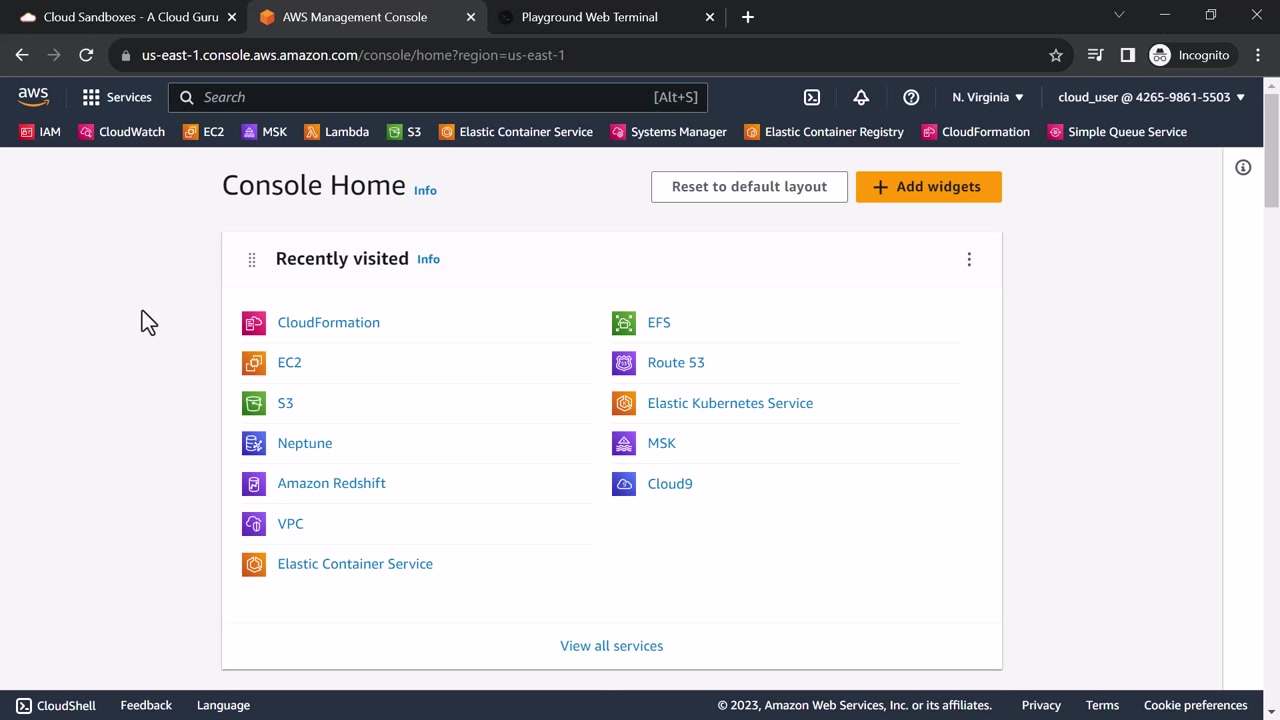Click the Info link beside Console Home
Viewport: 1280px width, 720px height.
pos(425,190)
